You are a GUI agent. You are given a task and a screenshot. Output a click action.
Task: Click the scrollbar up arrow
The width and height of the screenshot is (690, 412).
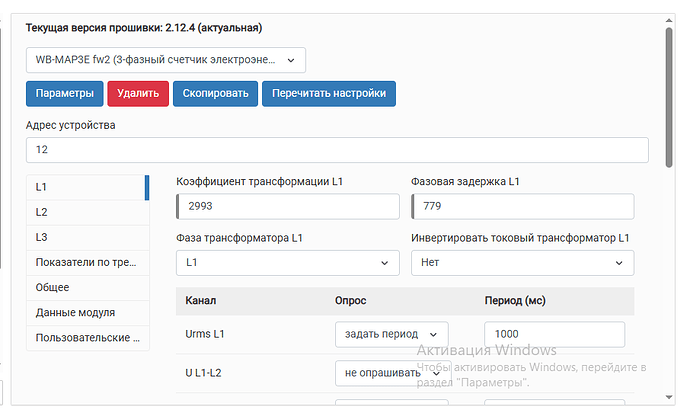[x=669, y=21]
